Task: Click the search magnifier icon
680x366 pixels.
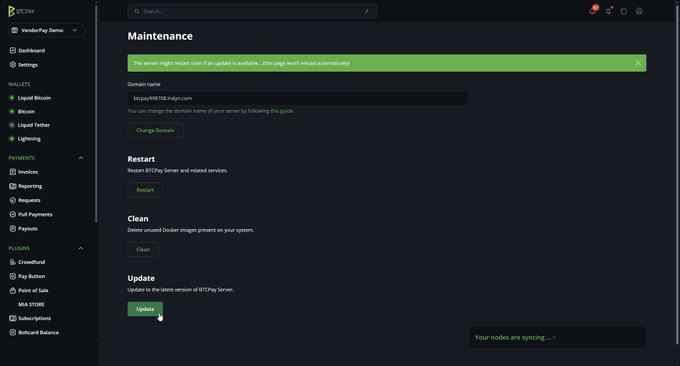Action: point(137,11)
